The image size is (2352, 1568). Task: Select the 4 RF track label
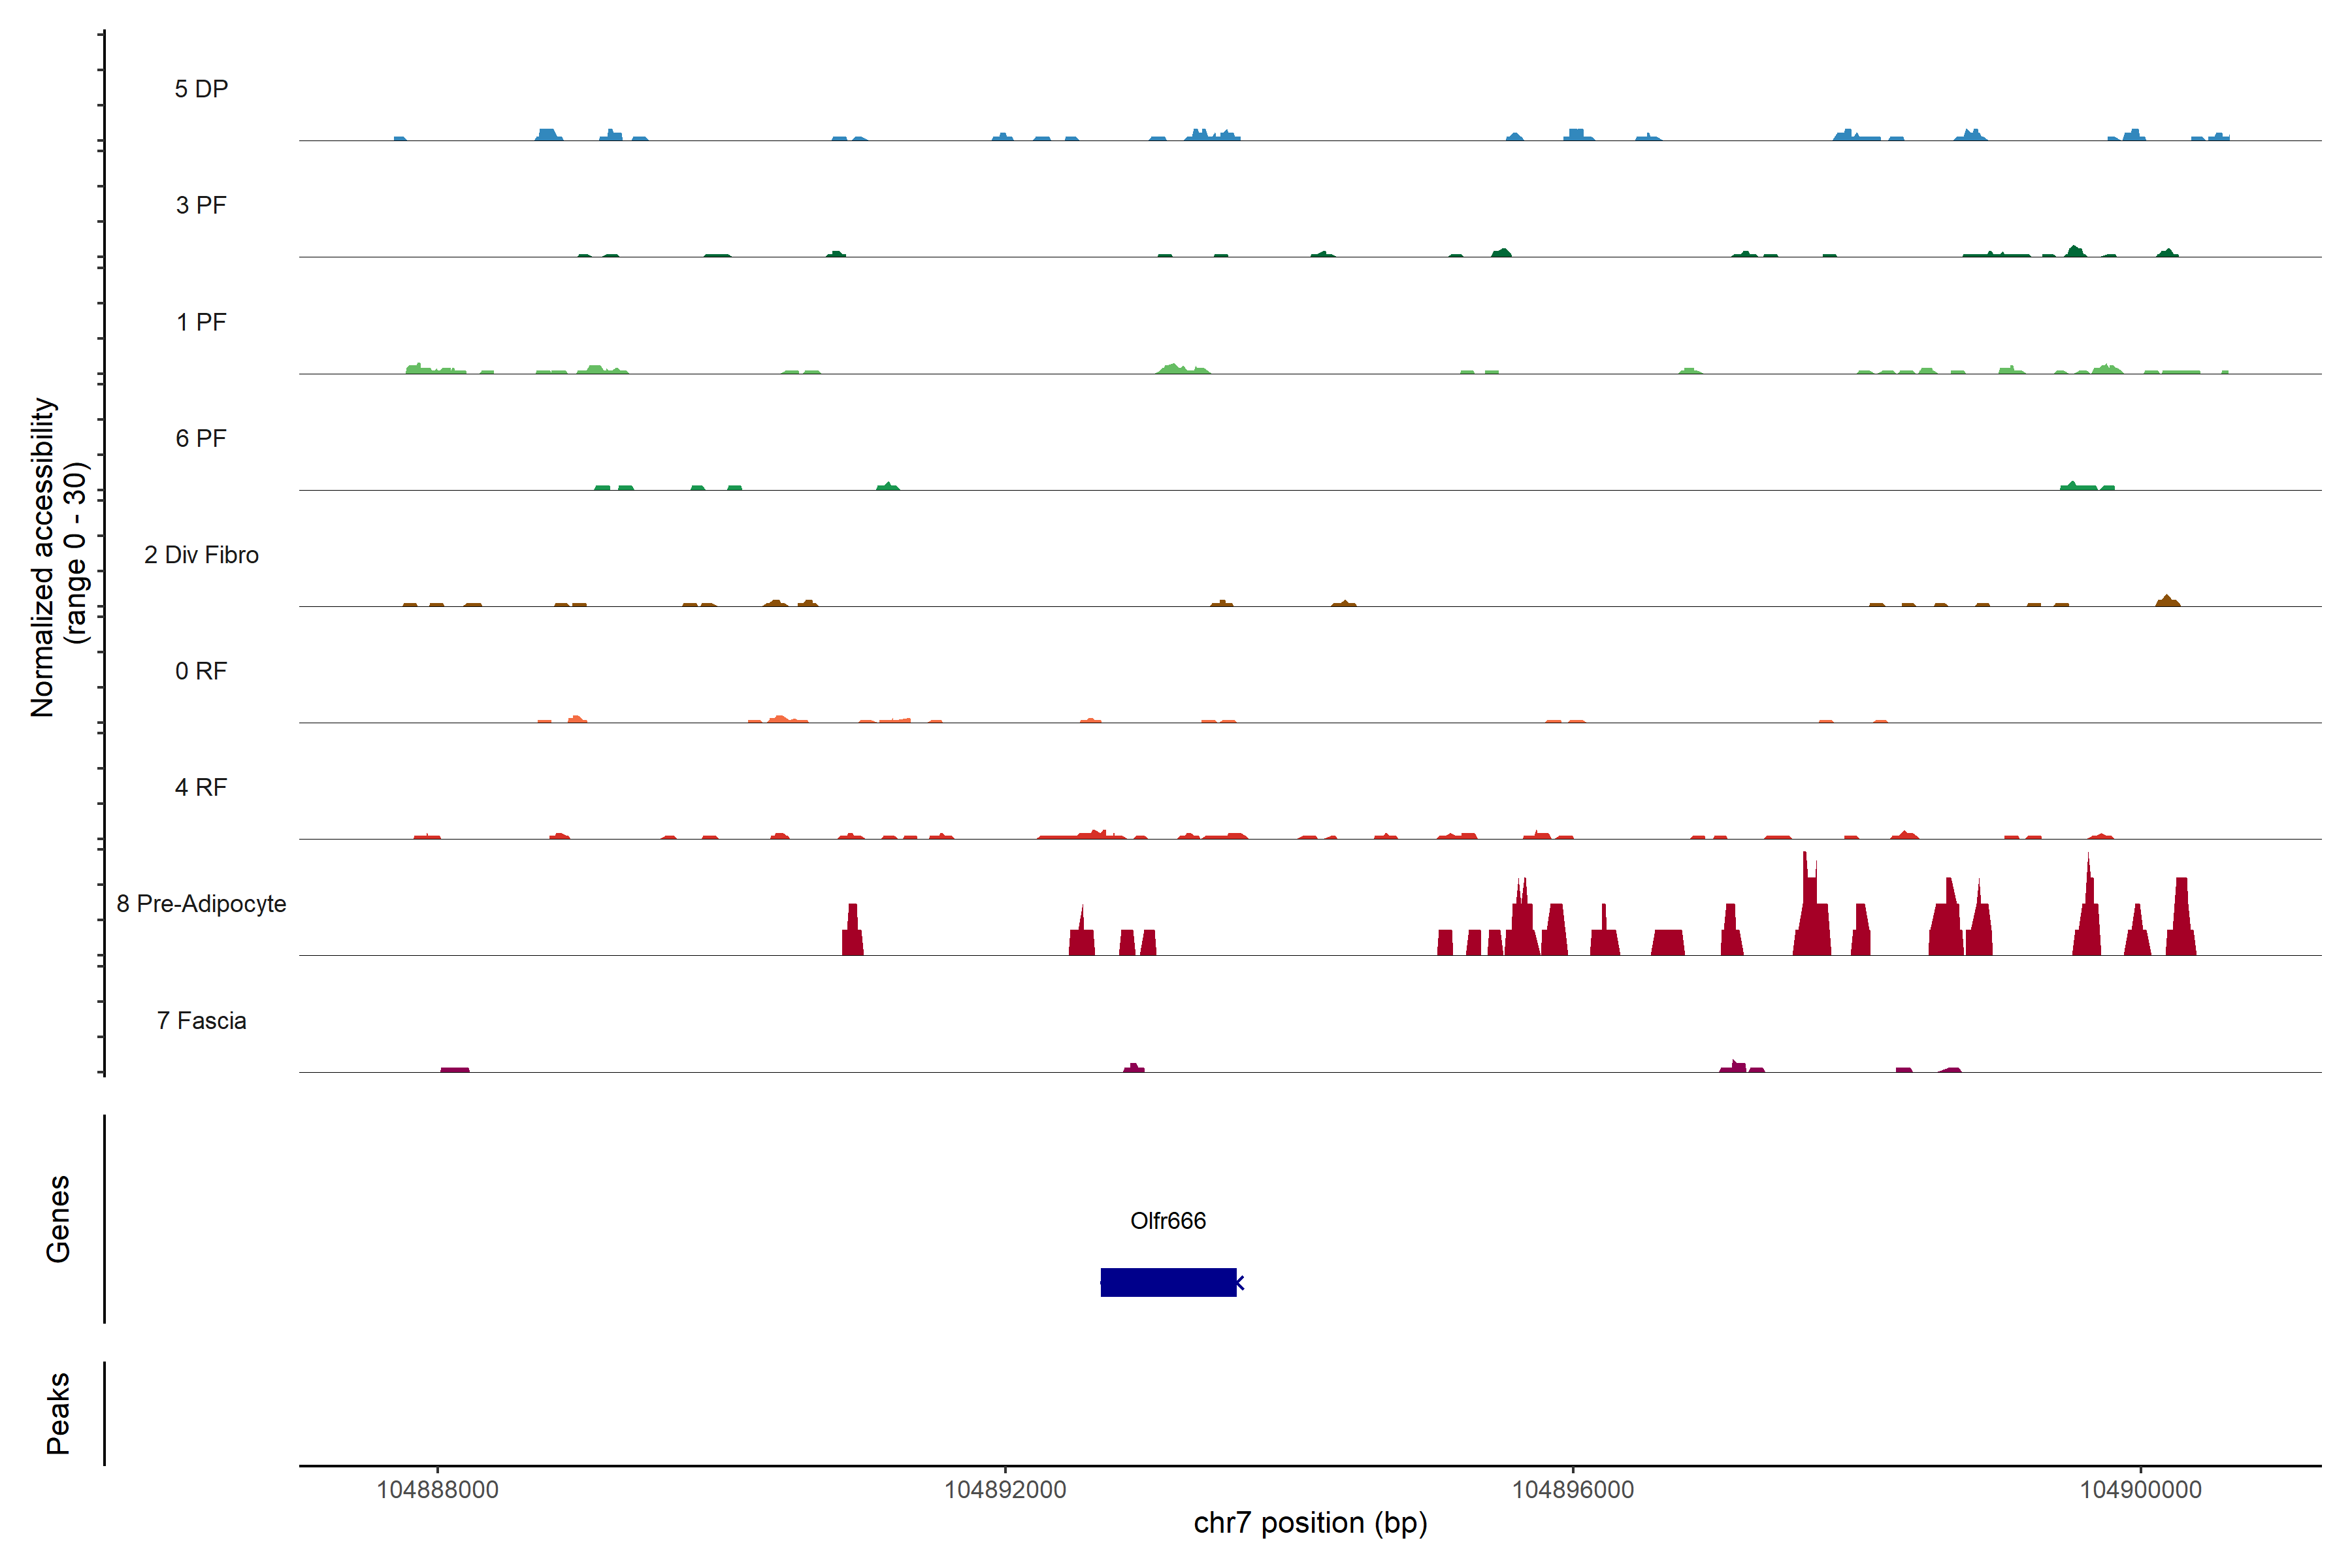(201, 787)
